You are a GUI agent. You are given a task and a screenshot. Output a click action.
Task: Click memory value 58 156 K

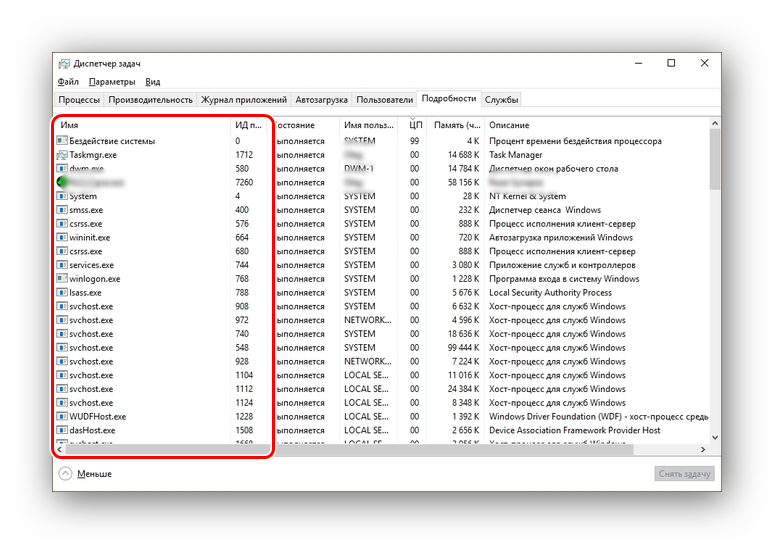[464, 182]
